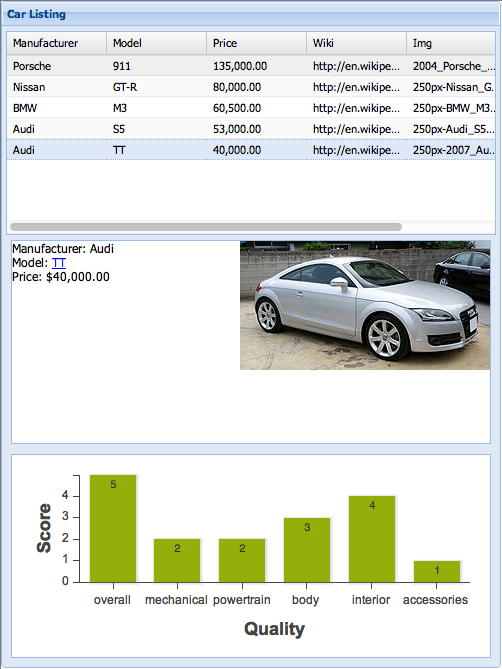Click the 40,000.00 price cell in the grid

[256, 150]
